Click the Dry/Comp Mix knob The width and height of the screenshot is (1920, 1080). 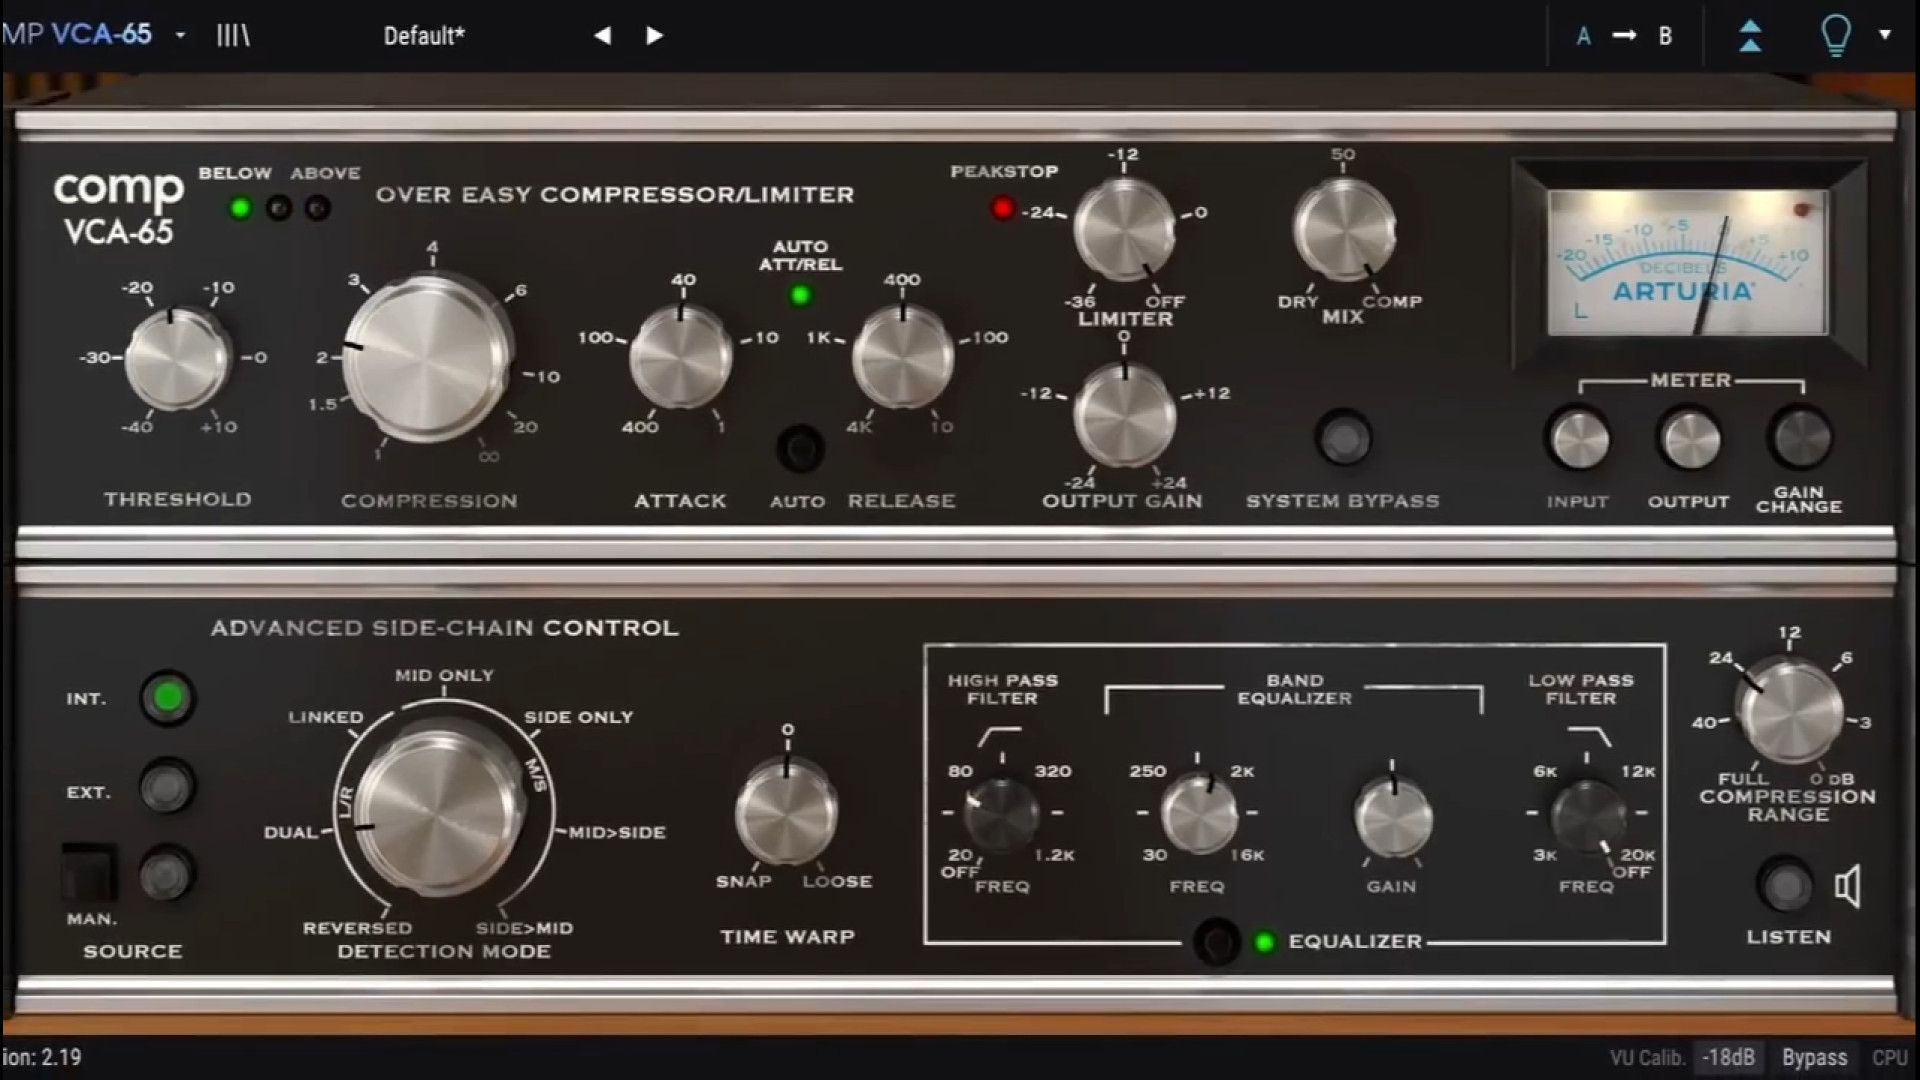1343,229
